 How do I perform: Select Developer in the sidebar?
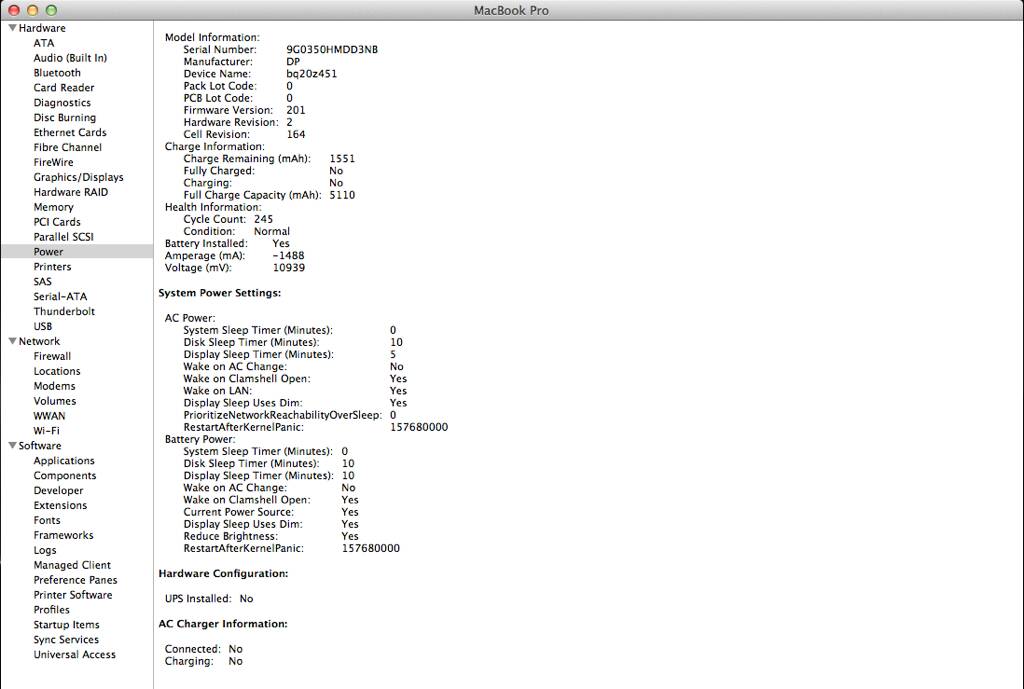coord(58,490)
